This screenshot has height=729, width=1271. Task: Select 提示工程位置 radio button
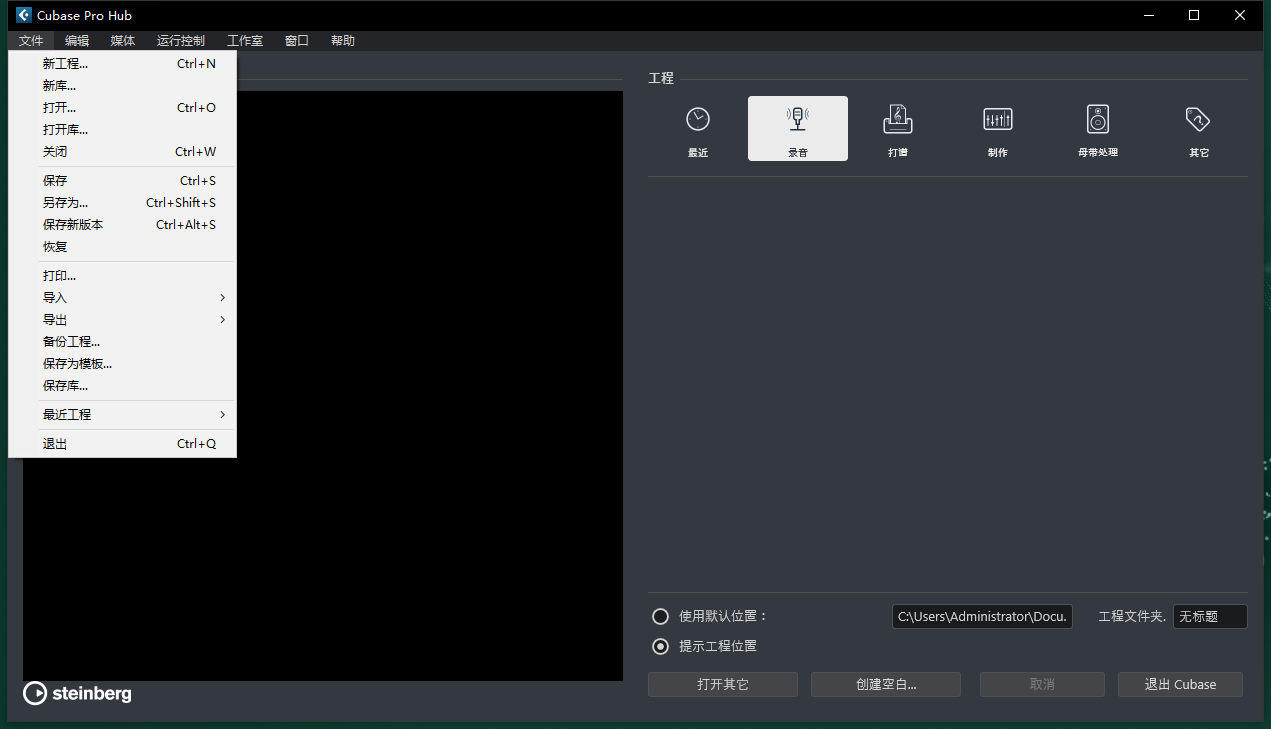pyautogui.click(x=660, y=646)
